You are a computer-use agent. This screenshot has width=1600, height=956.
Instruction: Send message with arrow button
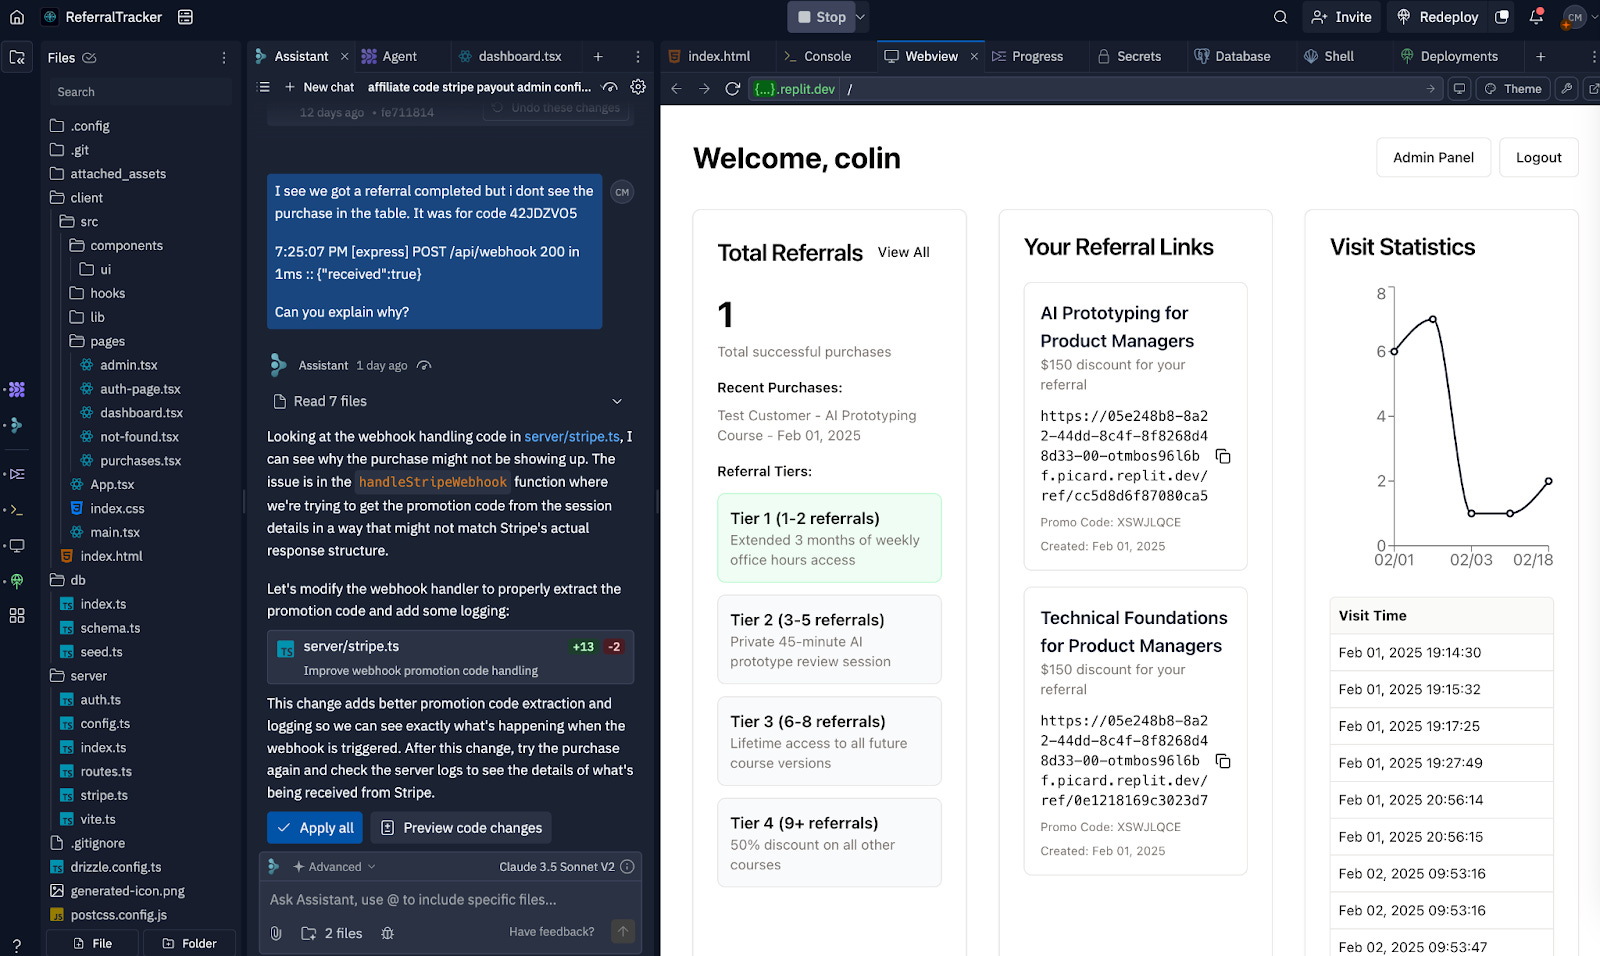[623, 932]
